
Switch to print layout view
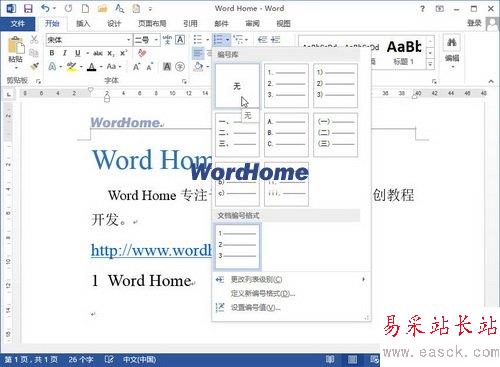352,359
